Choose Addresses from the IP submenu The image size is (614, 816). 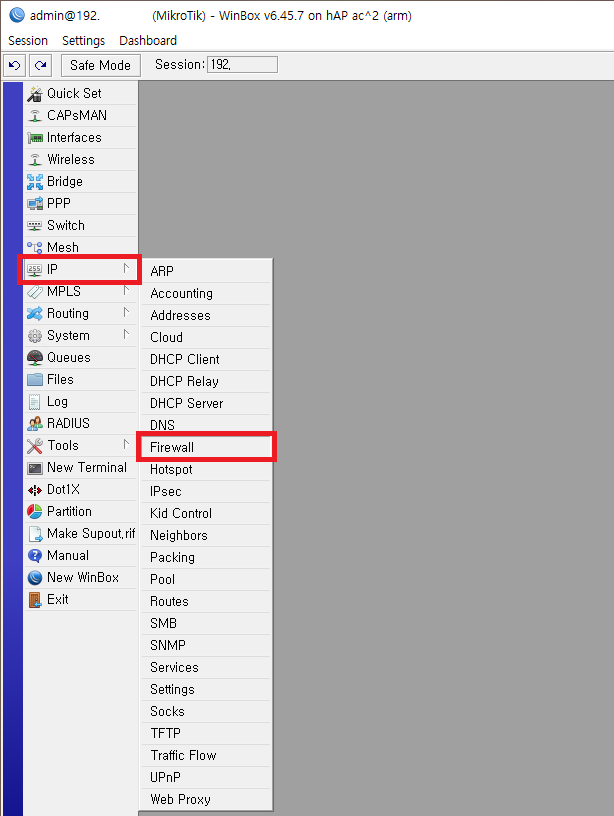coord(206,315)
